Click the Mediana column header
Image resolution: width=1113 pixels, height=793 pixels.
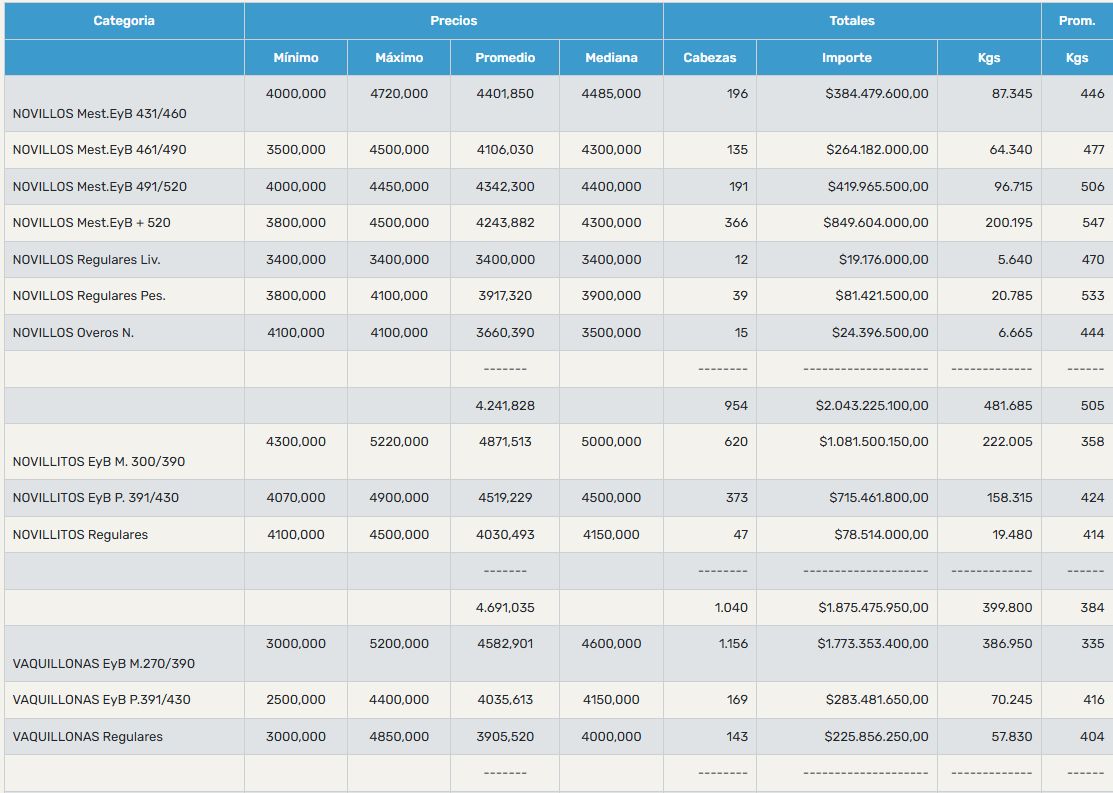coord(611,58)
